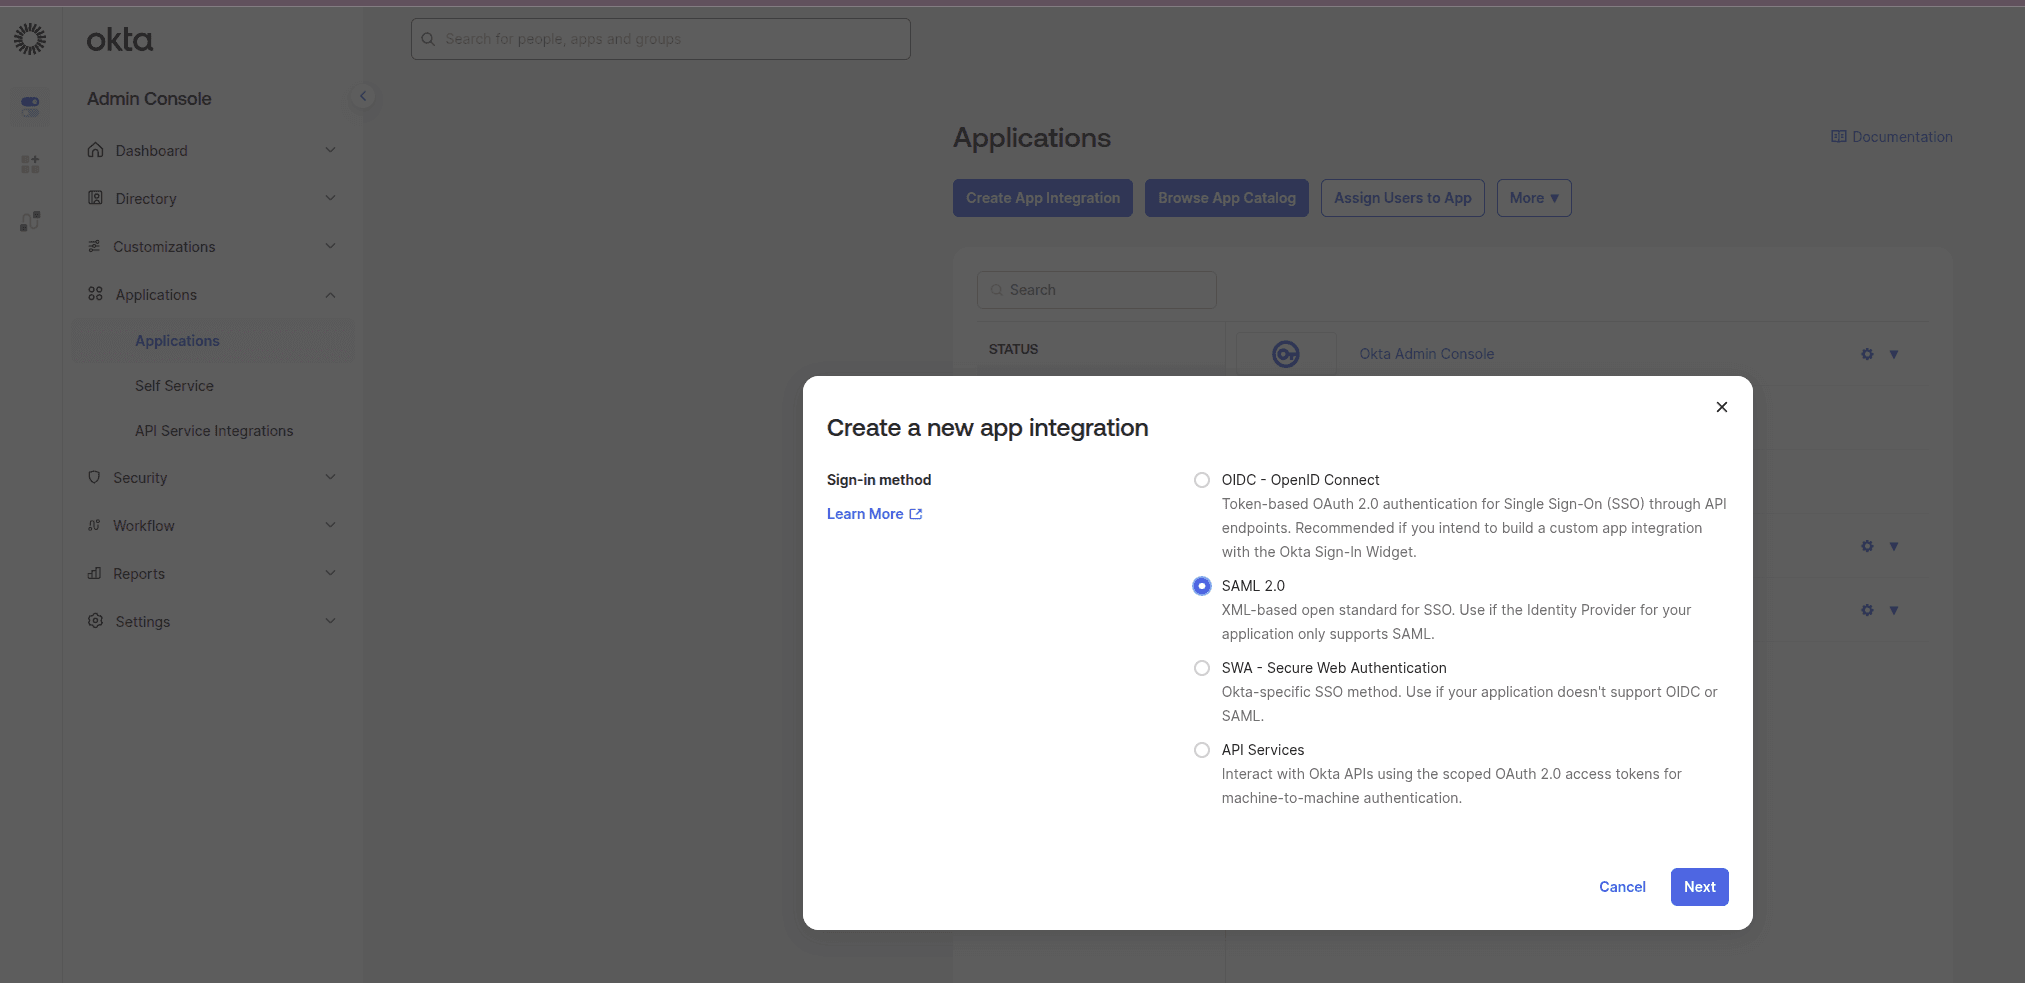Click the Next button in dialog
The width and height of the screenshot is (2025, 983).
click(1699, 887)
